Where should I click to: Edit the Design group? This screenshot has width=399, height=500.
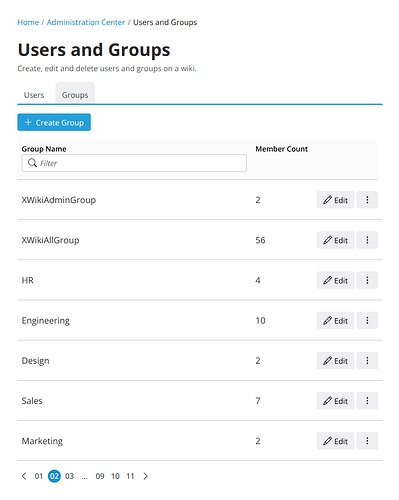(x=335, y=360)
